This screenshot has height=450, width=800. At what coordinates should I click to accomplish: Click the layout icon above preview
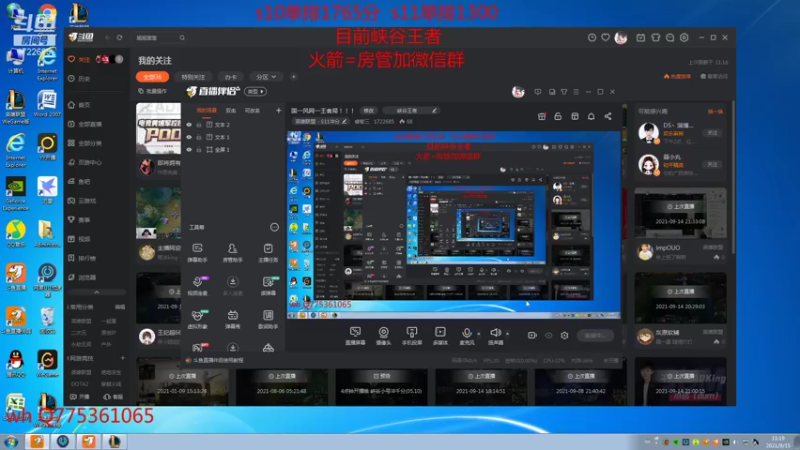click(x=574, y=116)
